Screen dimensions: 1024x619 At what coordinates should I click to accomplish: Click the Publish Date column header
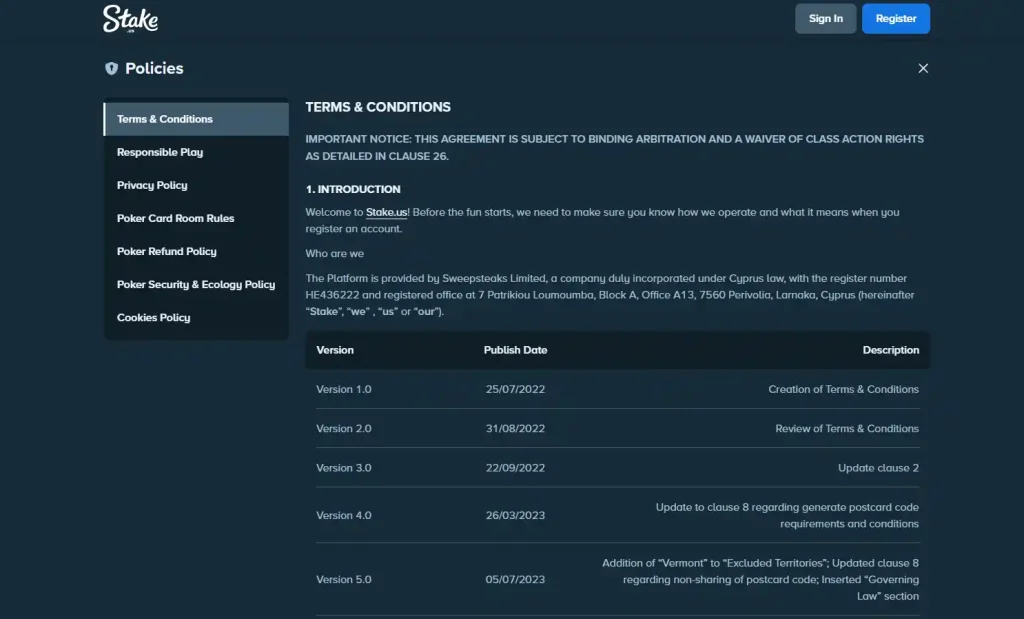pyautogui.click(x=515, y=350)
